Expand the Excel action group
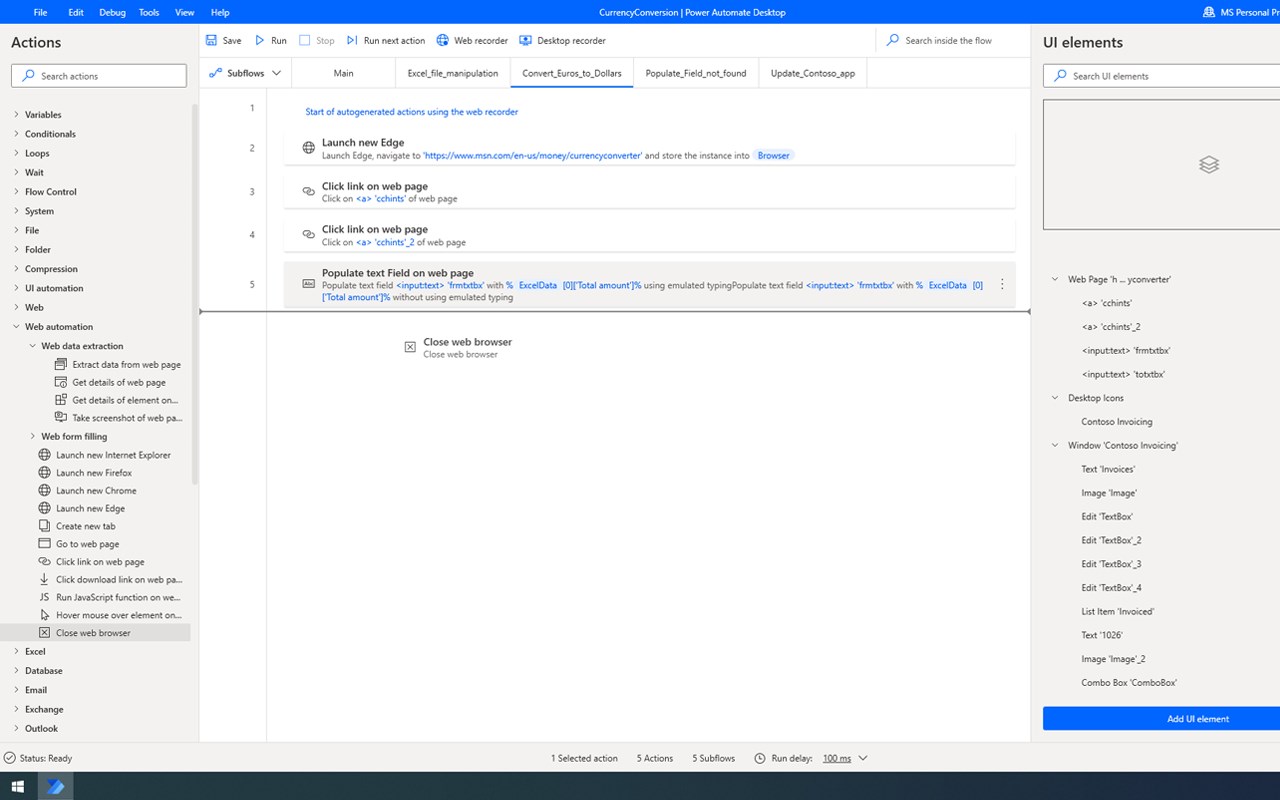Viewport: 1280px width, 800px height. [16, 652]
